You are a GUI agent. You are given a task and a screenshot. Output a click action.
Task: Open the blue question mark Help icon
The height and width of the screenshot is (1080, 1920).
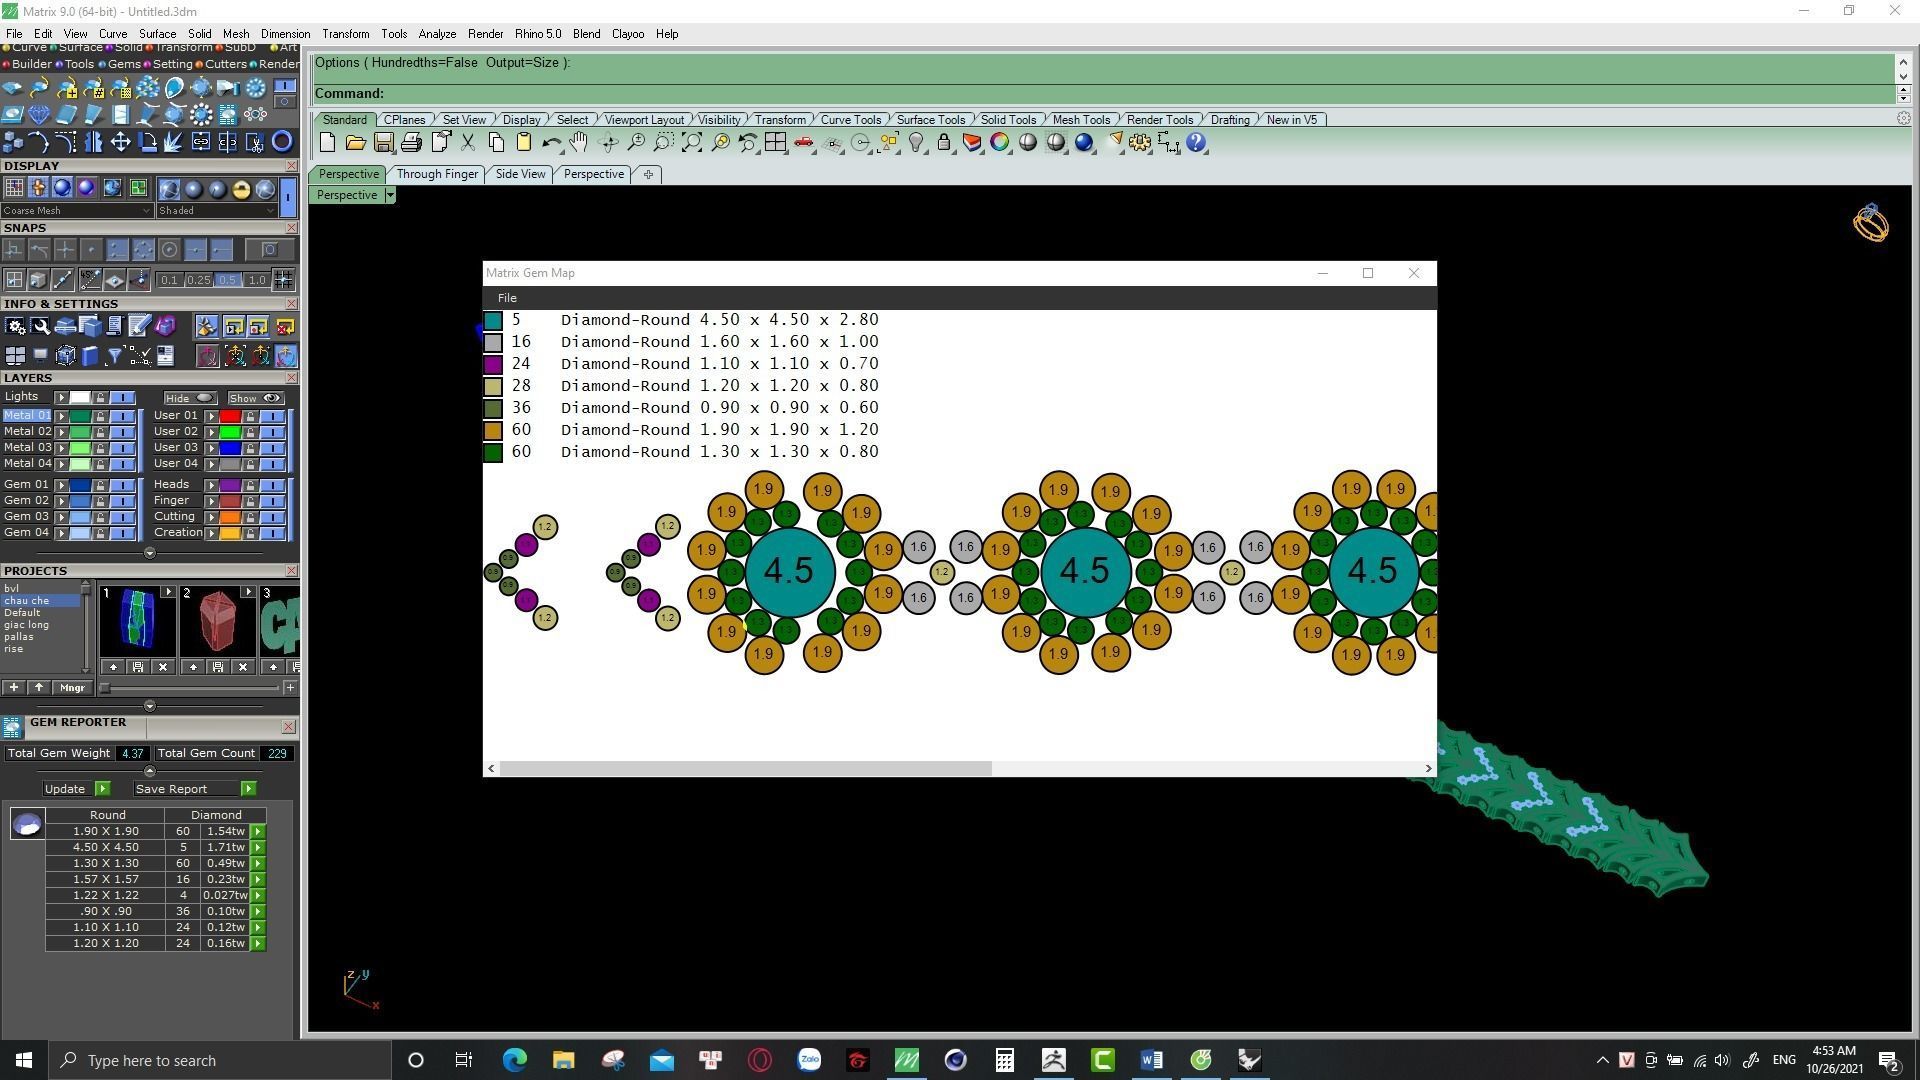pyautogui.click(x=1196, y=143)
